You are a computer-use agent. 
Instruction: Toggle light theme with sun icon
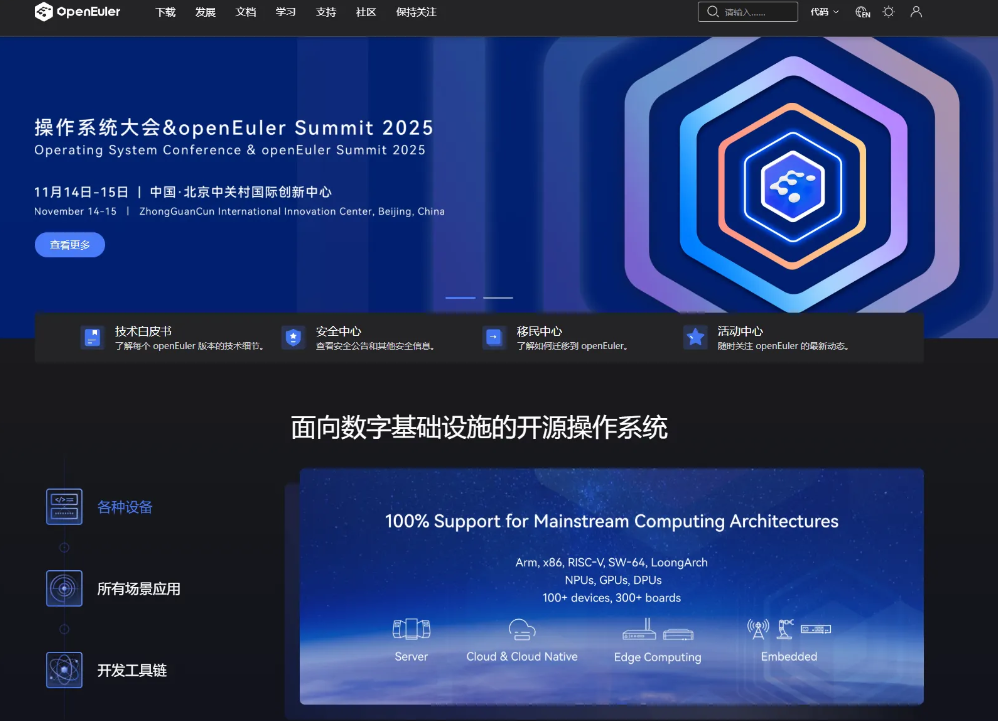pyautogui.click(x=889, y=11)
